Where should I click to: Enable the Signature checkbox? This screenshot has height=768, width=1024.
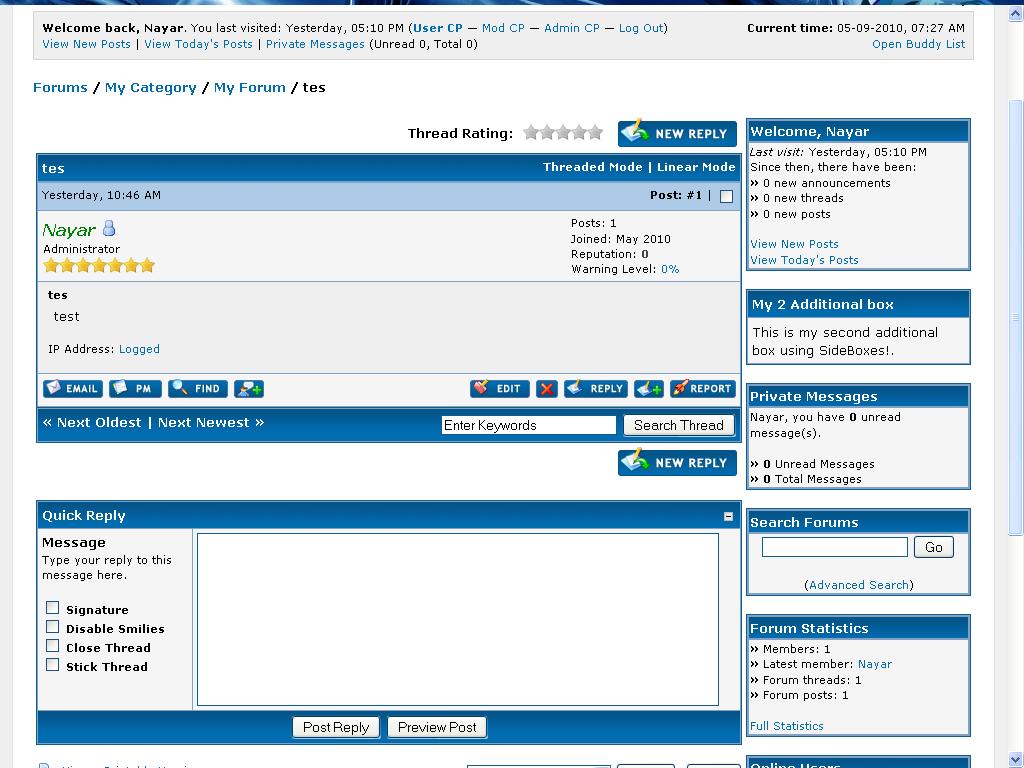point(52,608)
